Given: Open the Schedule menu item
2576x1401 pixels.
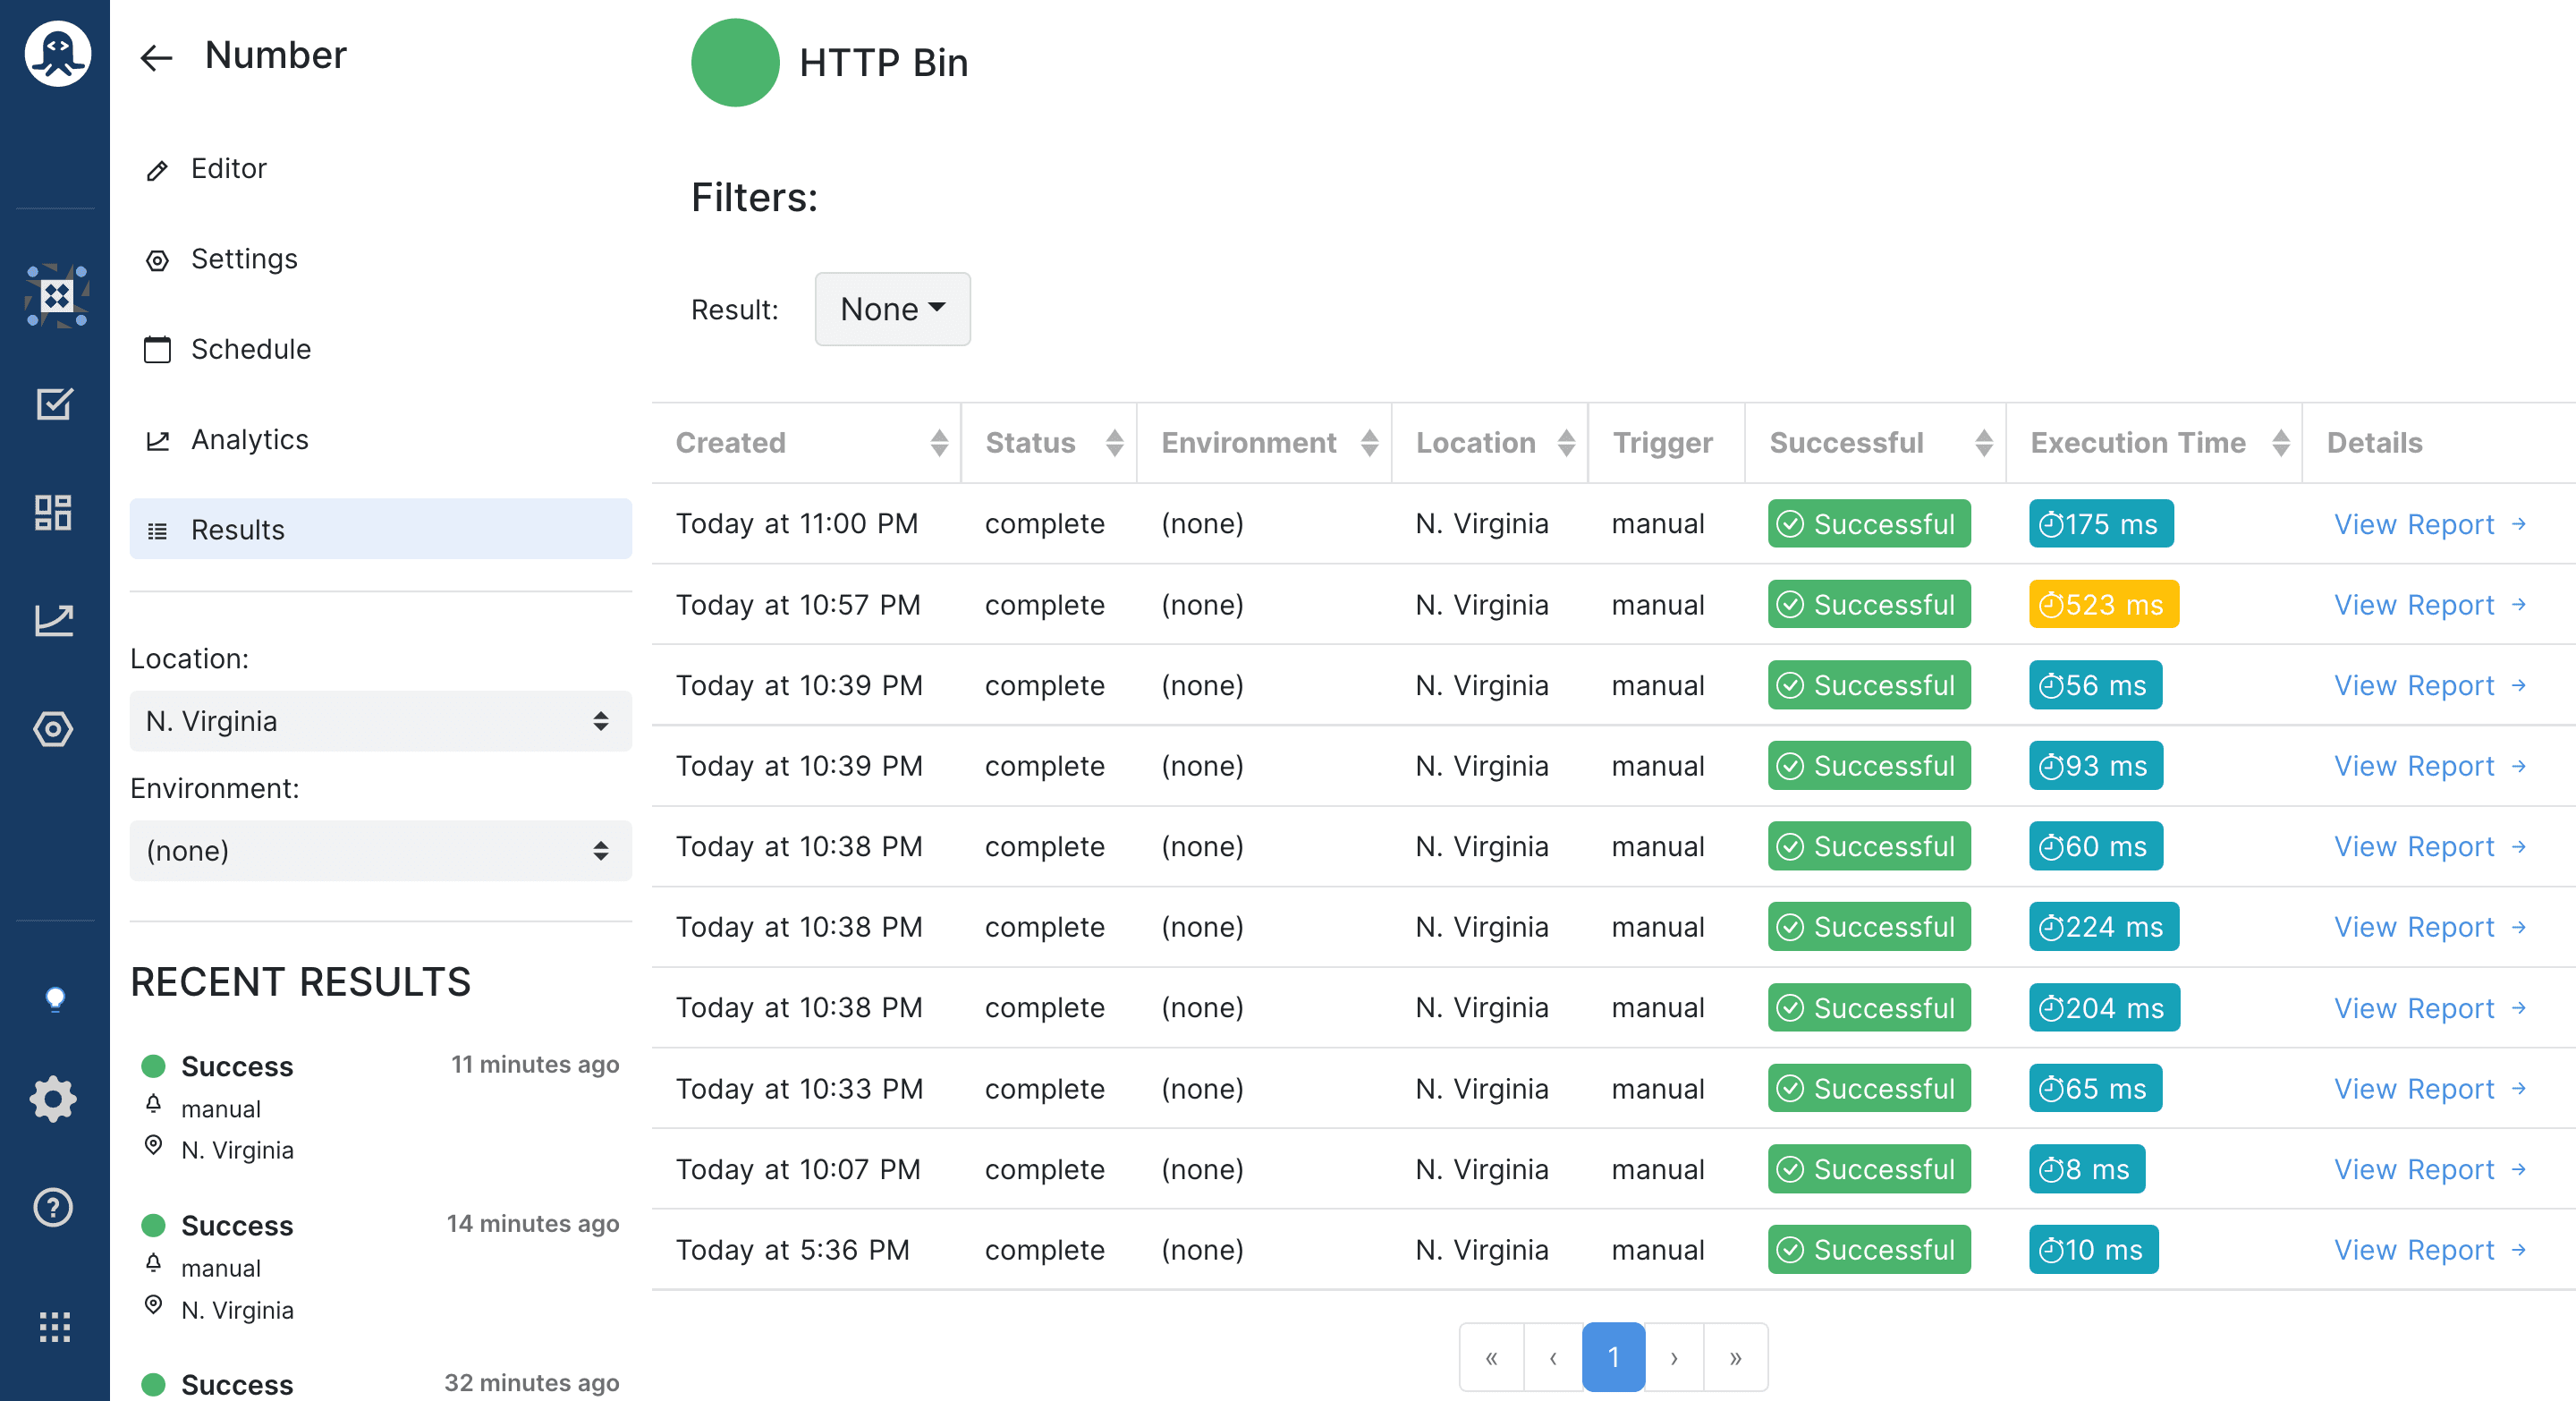Looking at the screenshot, I should tap(380, 349).
